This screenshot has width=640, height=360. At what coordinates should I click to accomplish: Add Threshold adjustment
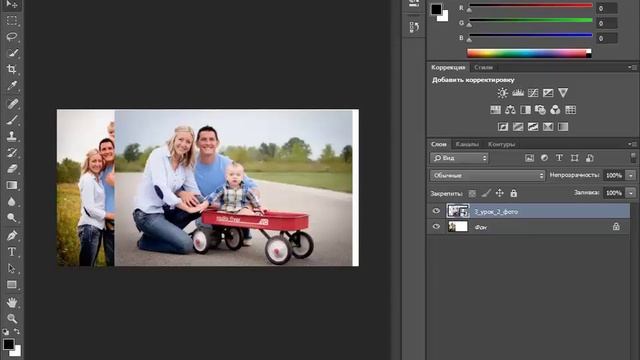tap(533, 127)
